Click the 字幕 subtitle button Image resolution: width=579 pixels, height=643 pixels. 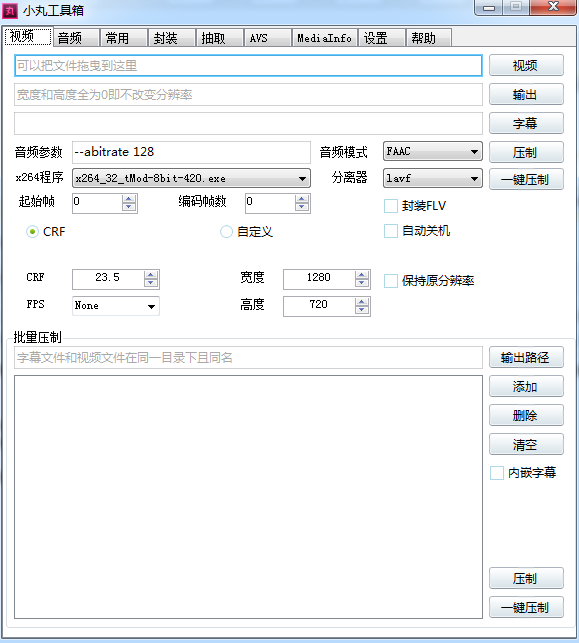[x=526, y=123]
